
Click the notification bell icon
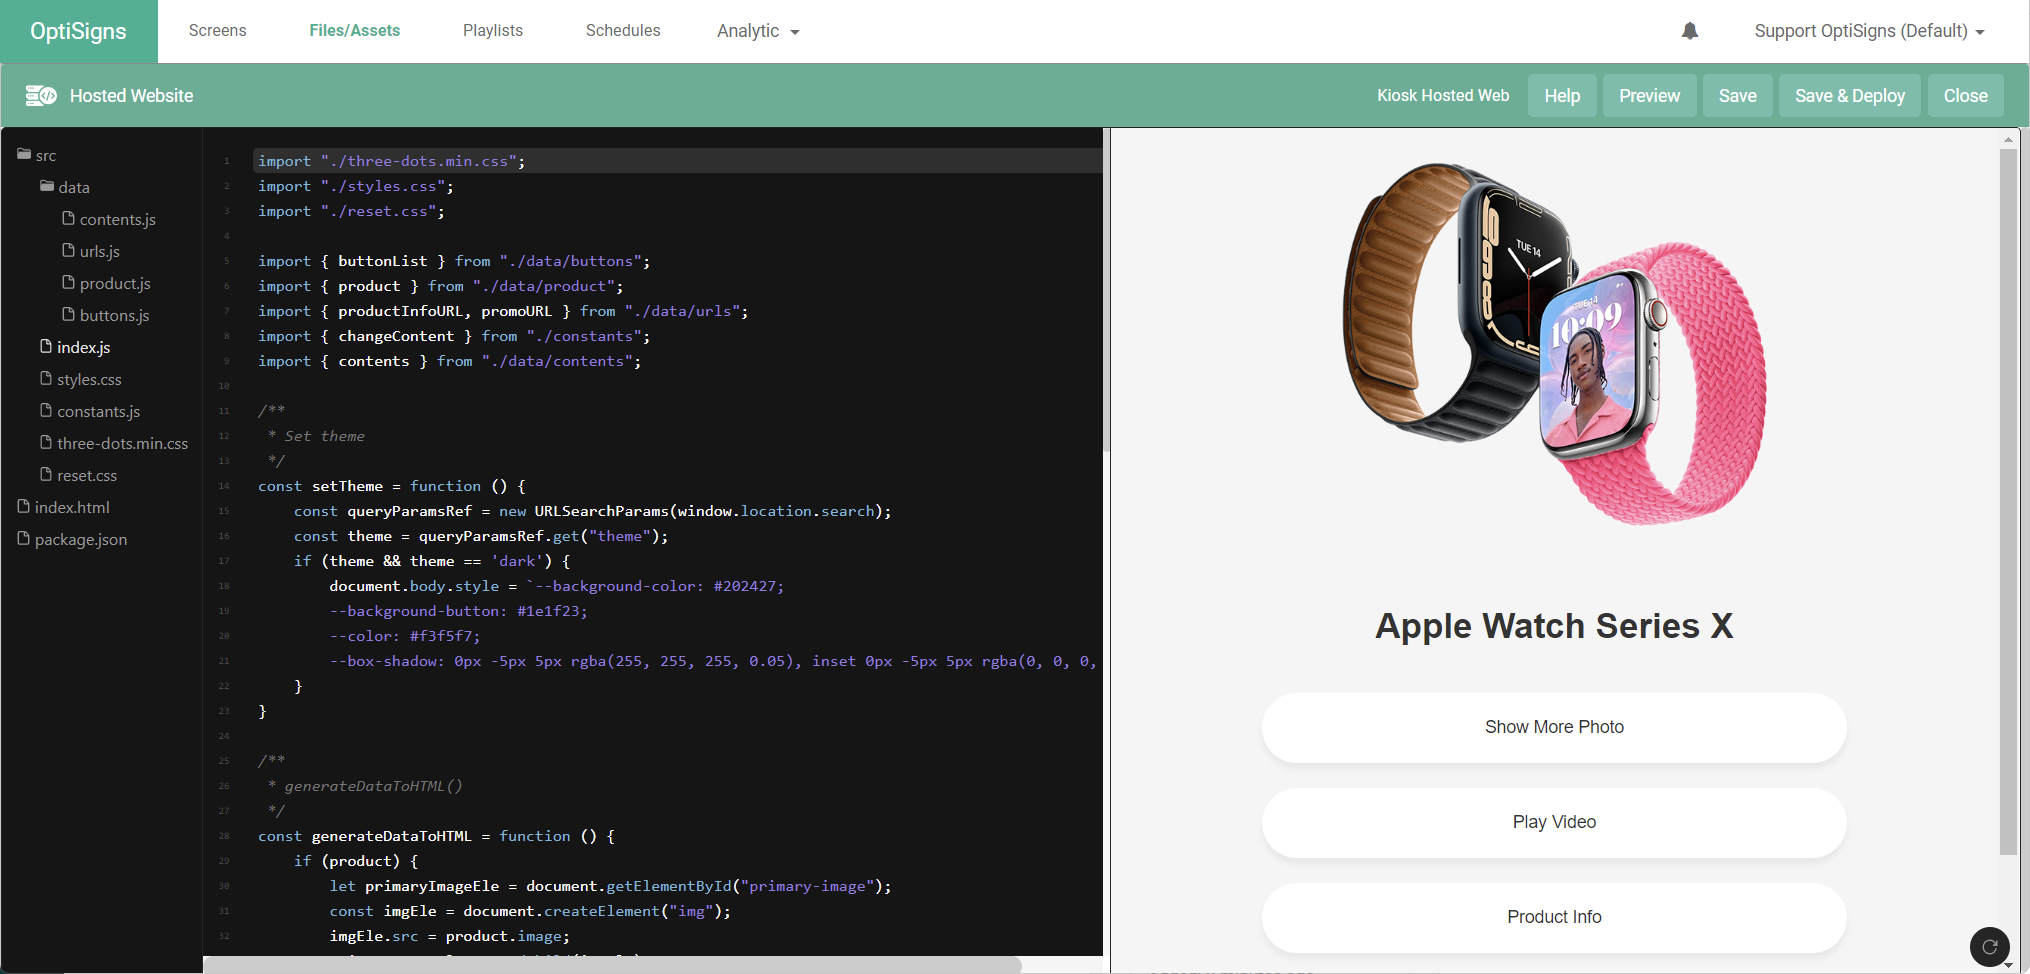(1689, 31)
